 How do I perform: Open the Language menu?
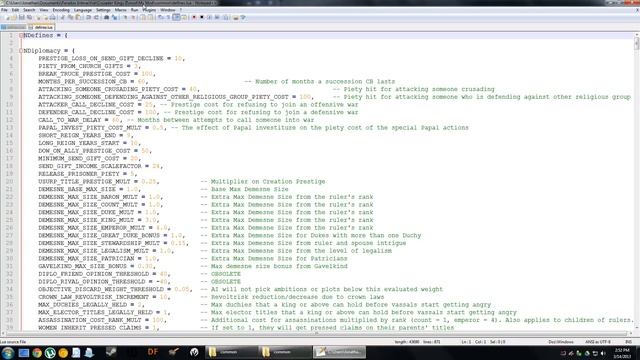click(x=83, y=10)
